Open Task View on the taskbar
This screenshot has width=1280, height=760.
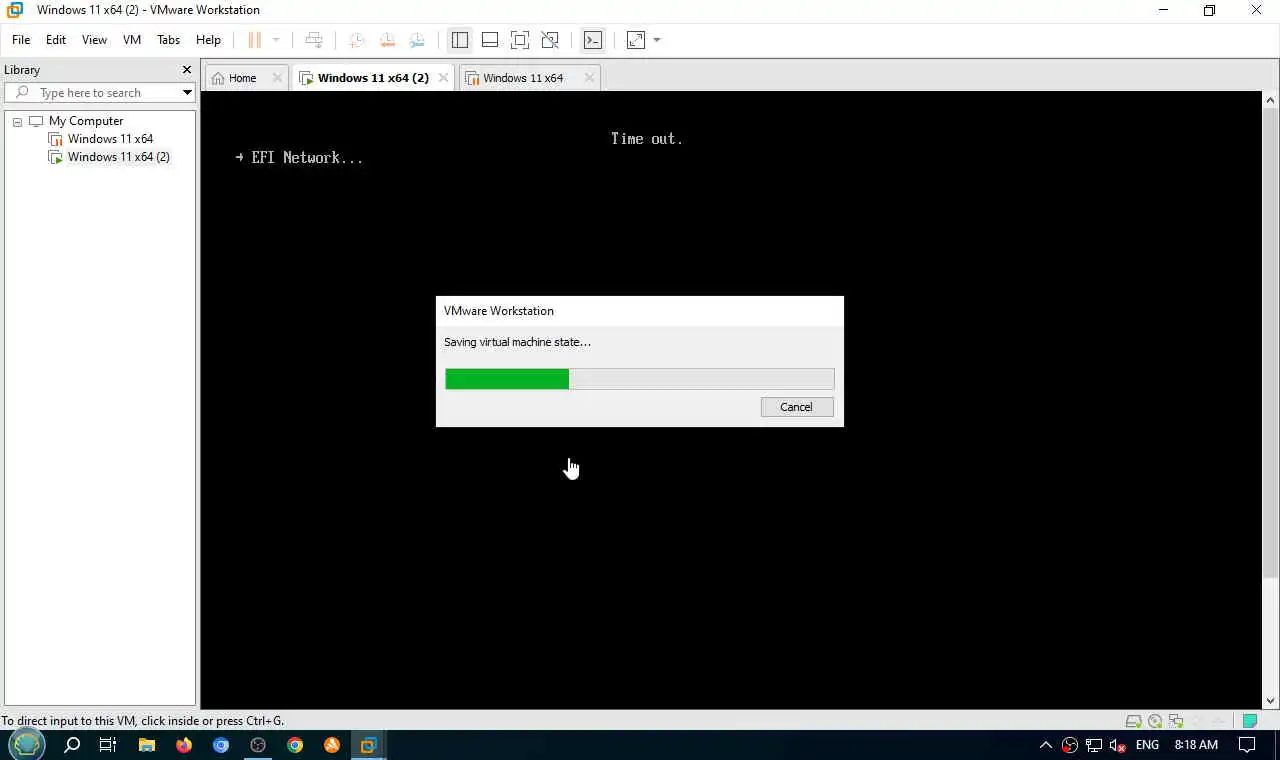click(108, 745)
